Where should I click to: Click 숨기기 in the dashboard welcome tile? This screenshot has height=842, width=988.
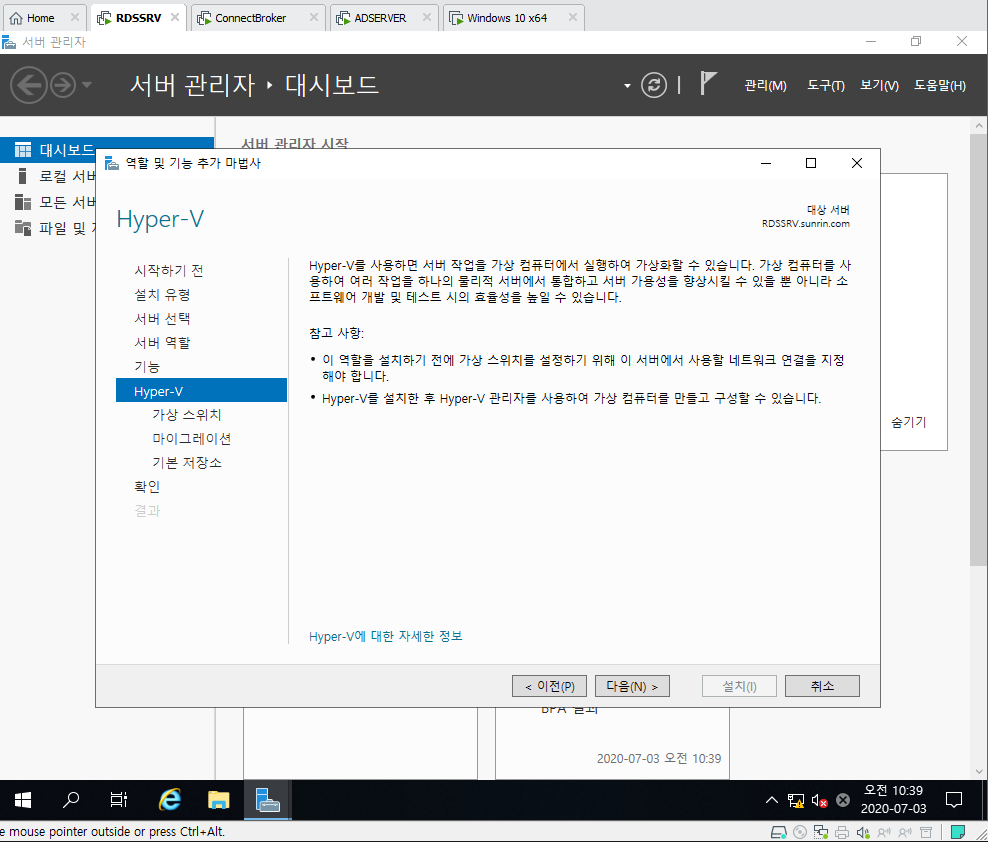click(x=909, y=422)
